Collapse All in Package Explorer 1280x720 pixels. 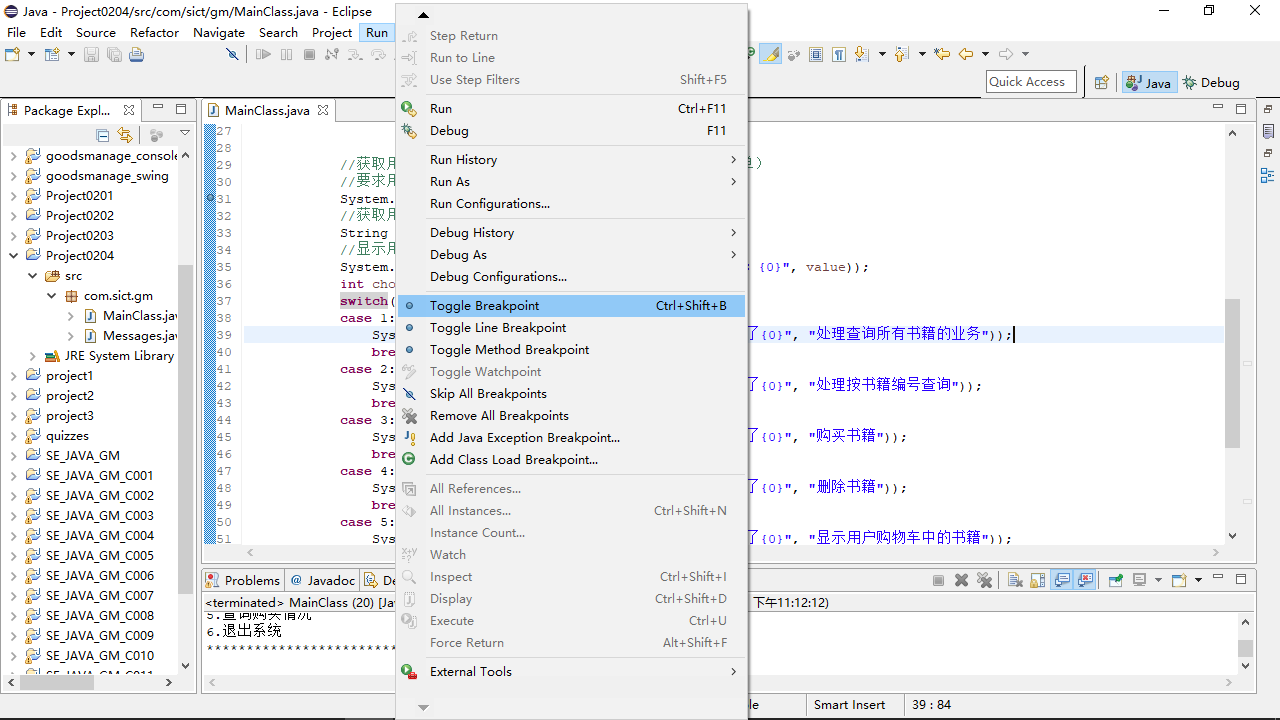pos(103,135)
